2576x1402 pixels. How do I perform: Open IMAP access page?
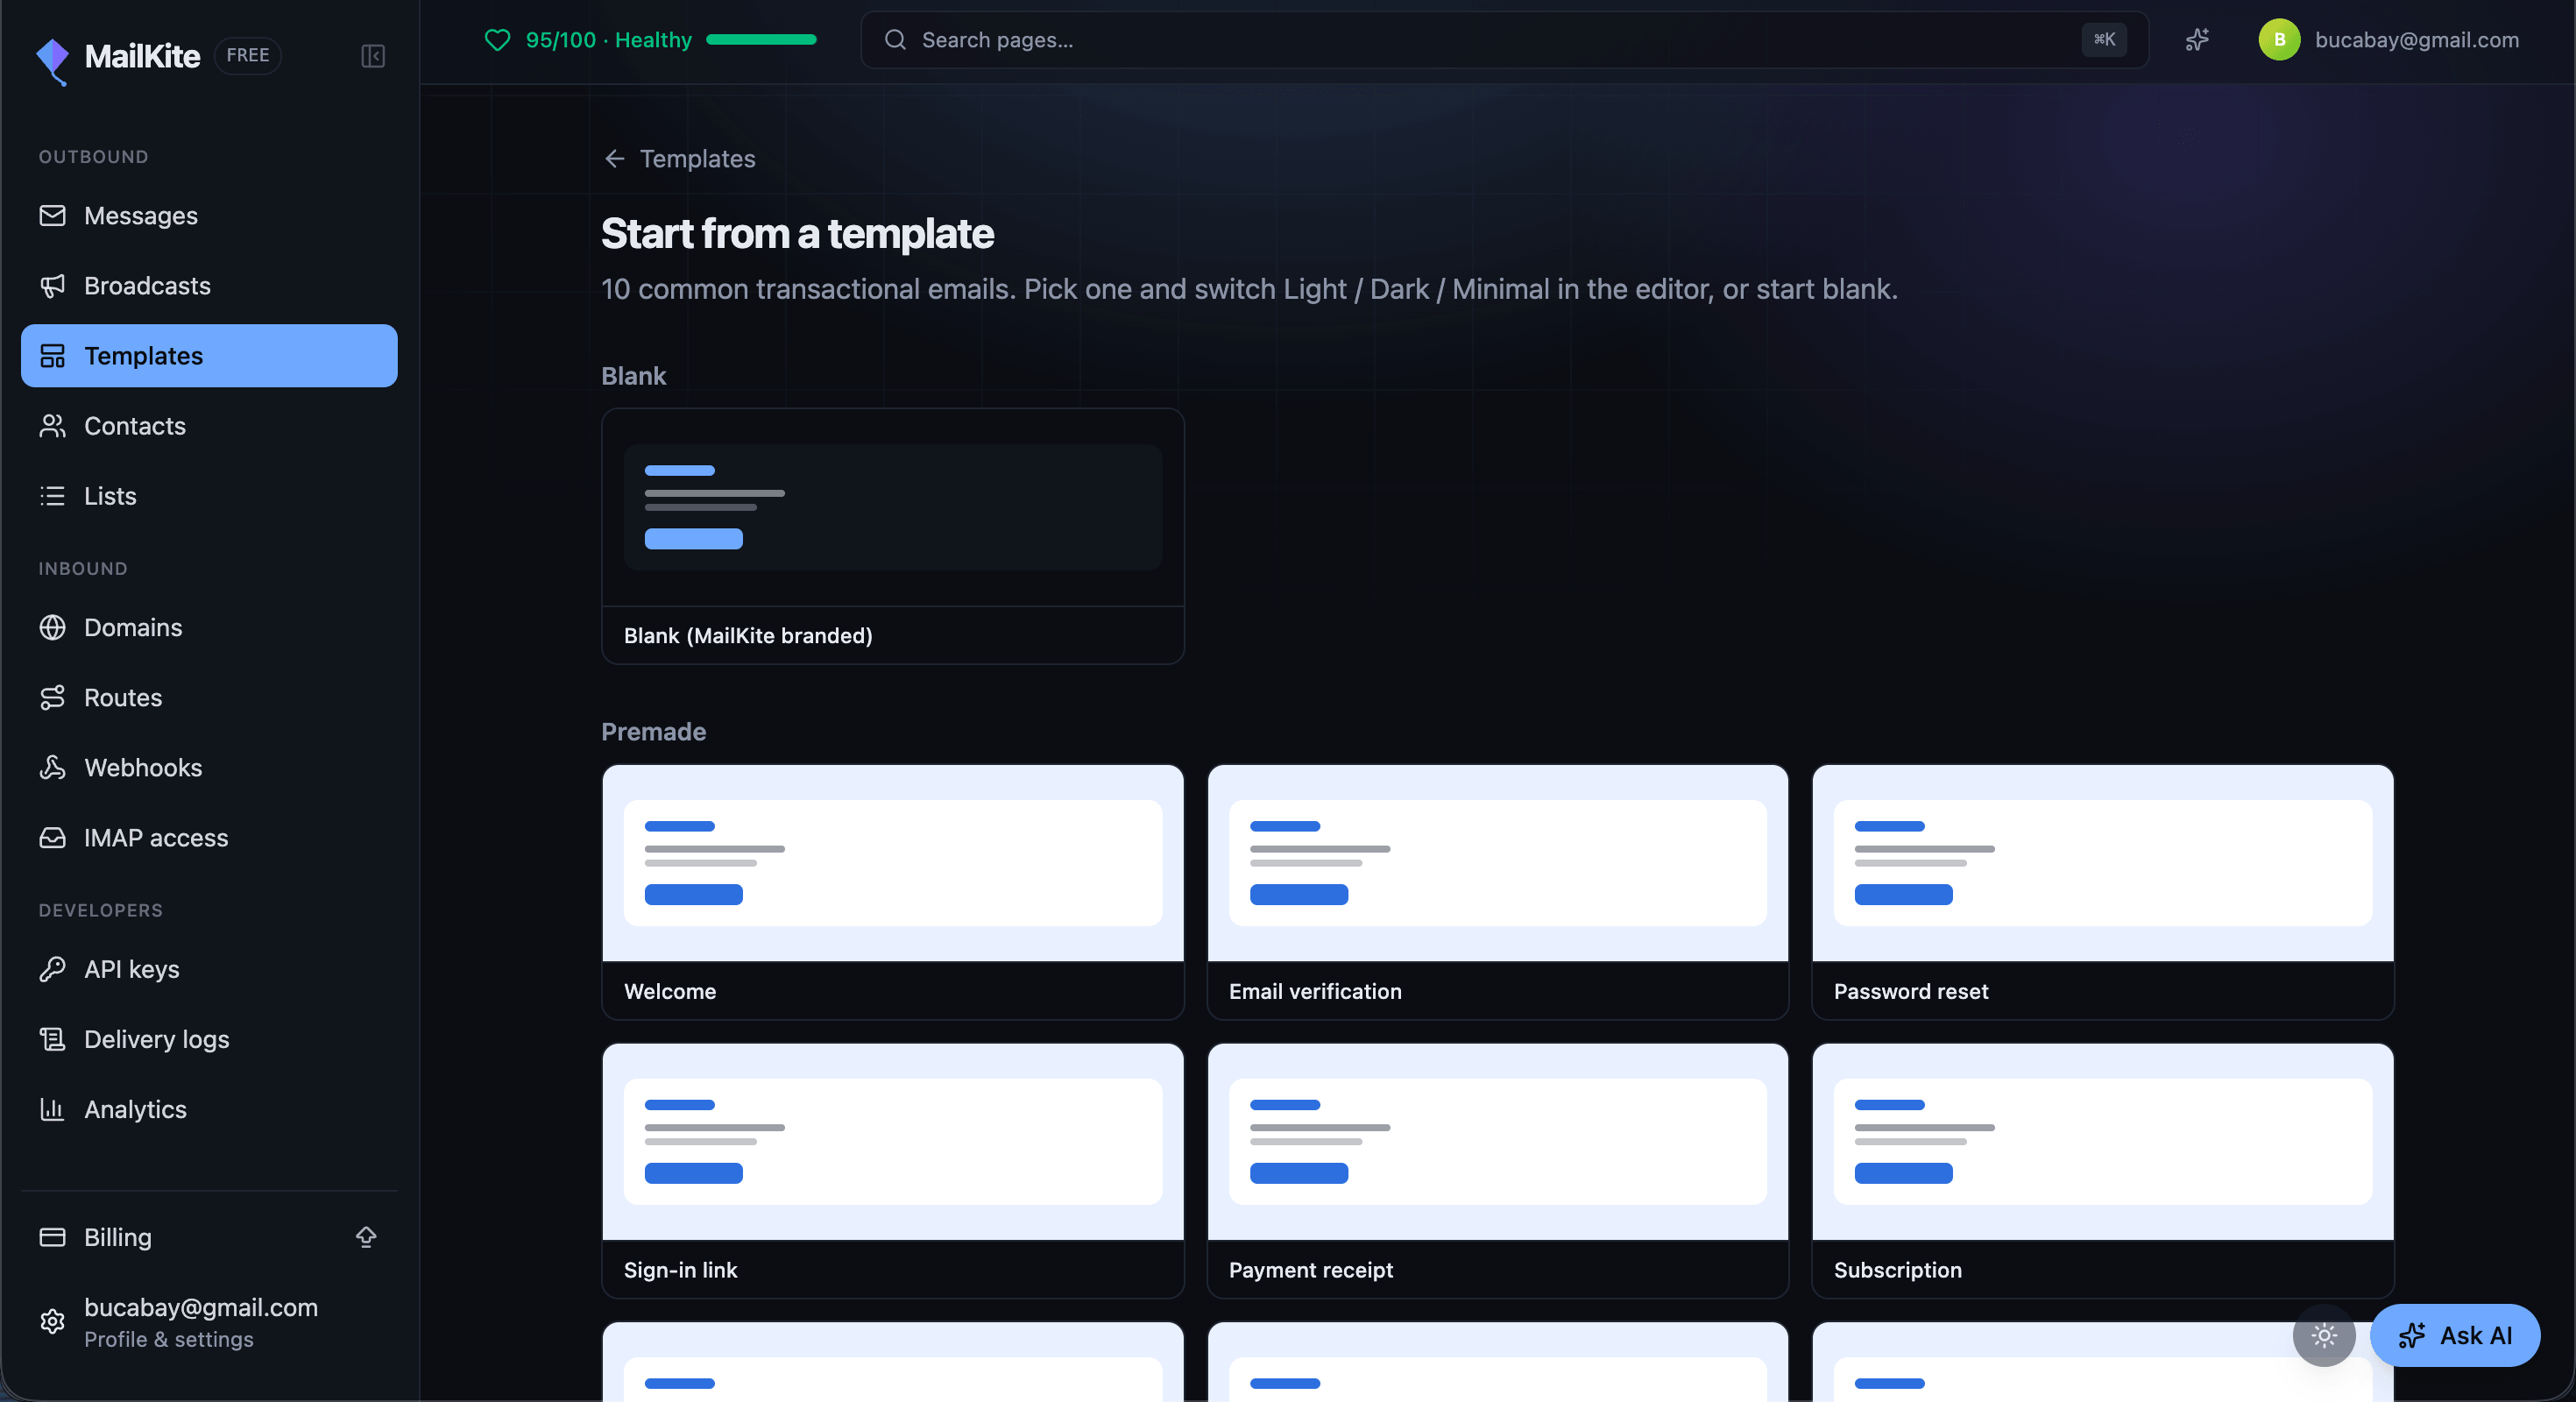click(x=209, y=837)
